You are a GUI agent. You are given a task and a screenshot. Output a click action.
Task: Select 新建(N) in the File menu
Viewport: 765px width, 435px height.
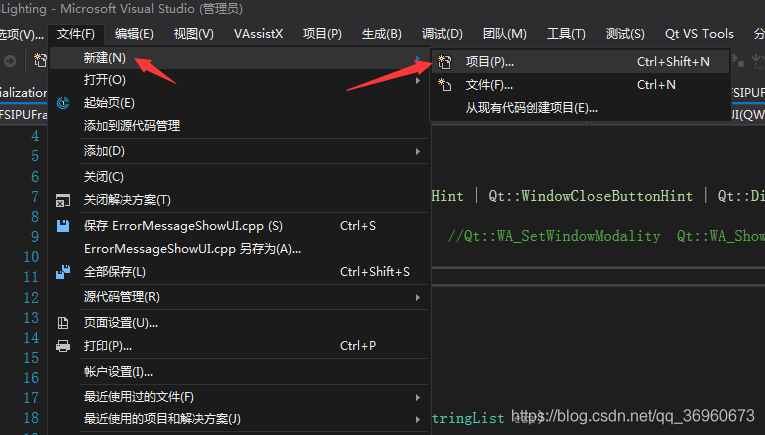click(x=239, y=58)
